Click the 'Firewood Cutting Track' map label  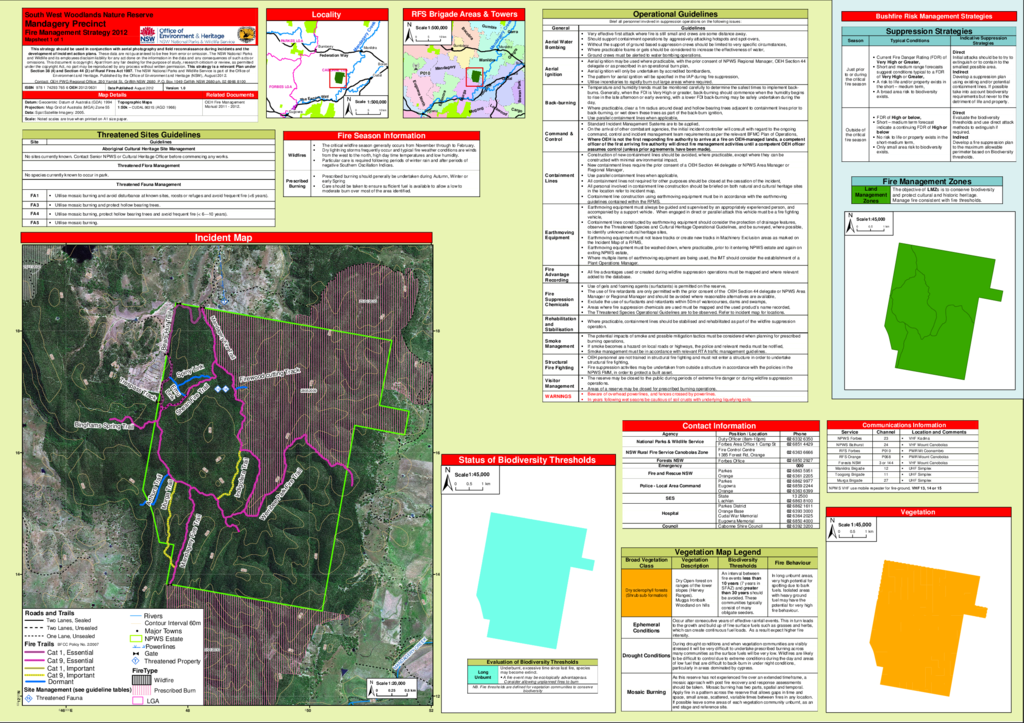click(270, 375)
